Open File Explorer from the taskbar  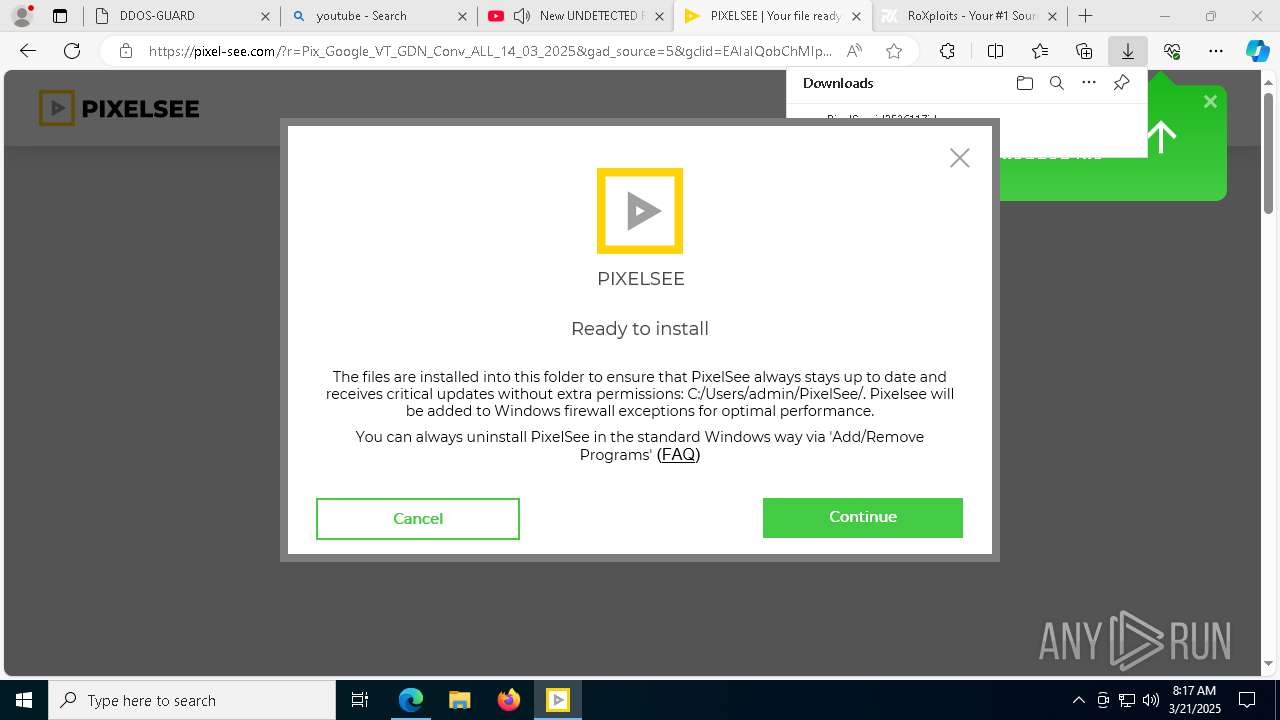pos(459,700)
